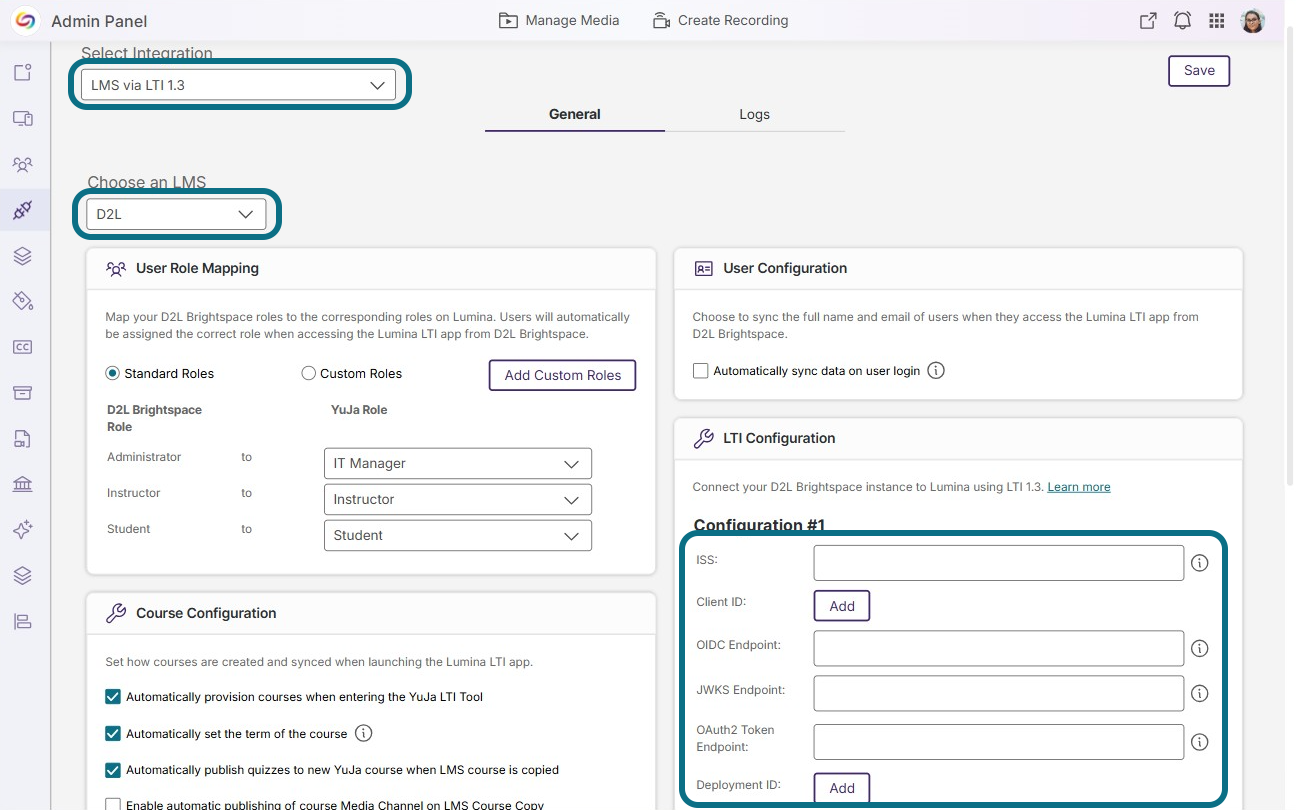Check Enable automatic publishing of Media Channel
Viewport: 1296px width, 810px height.
113,804
